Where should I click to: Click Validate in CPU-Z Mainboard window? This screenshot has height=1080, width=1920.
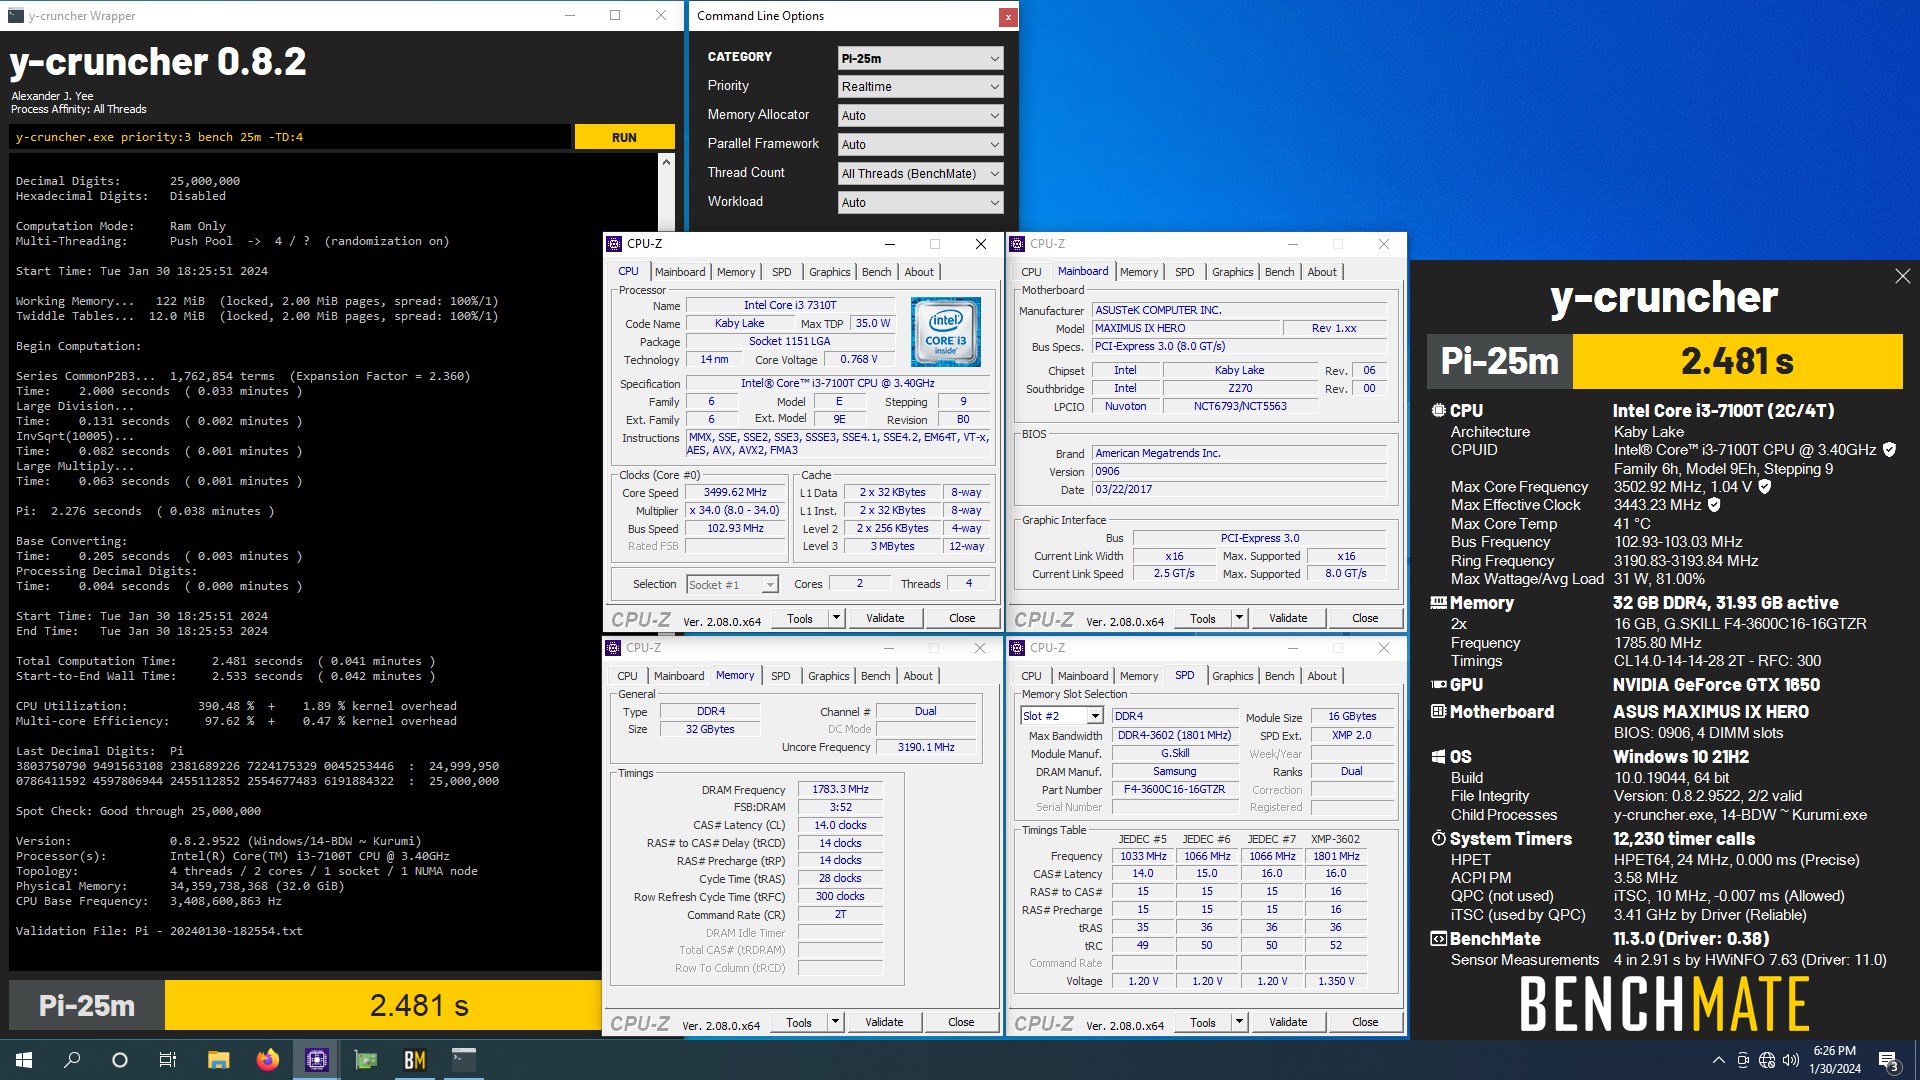click(1288, 619)
